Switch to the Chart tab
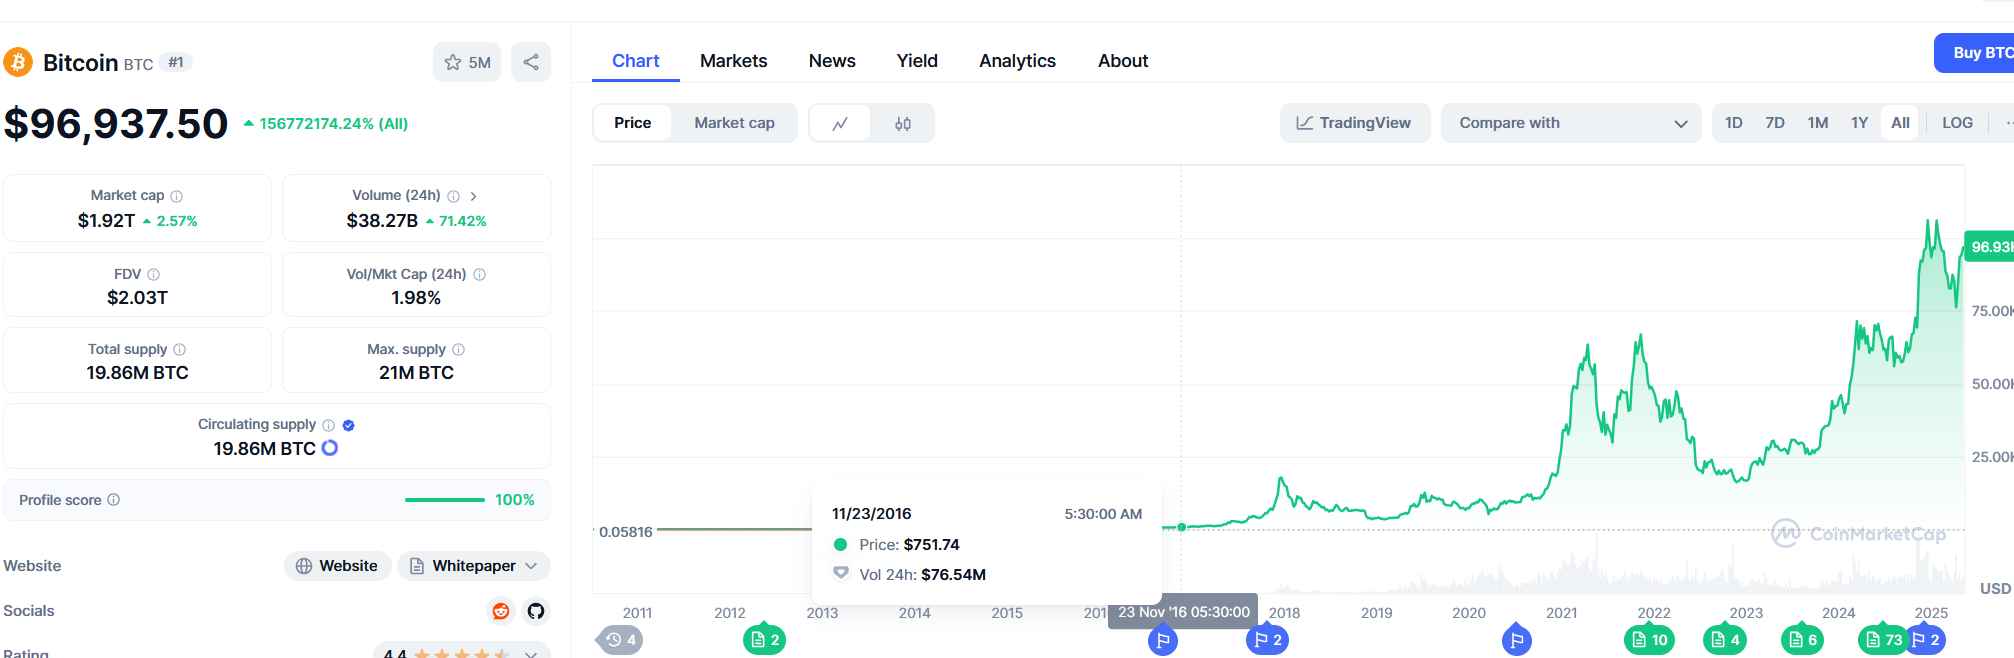This screenshot has width=2014, height=658. (x=635, y=61)
